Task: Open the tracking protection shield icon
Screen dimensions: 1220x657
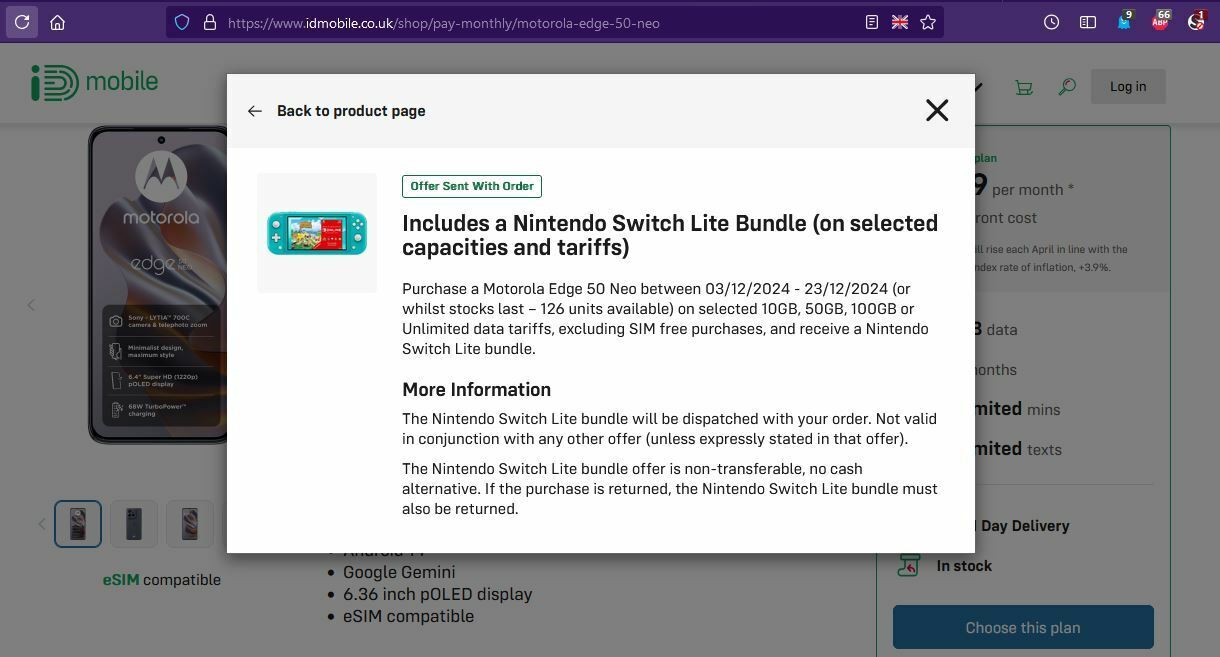Action: pyautogui.click(x=182, y=22)
